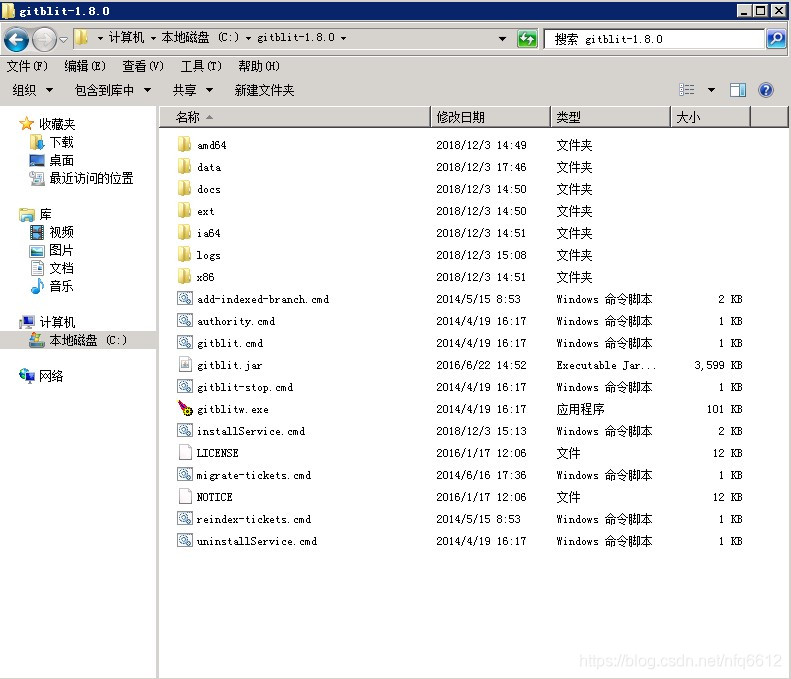Open the 帮助(H) menu
Image resolution: width=791 pixels, height=679 pixels.
tap(259, 66)
